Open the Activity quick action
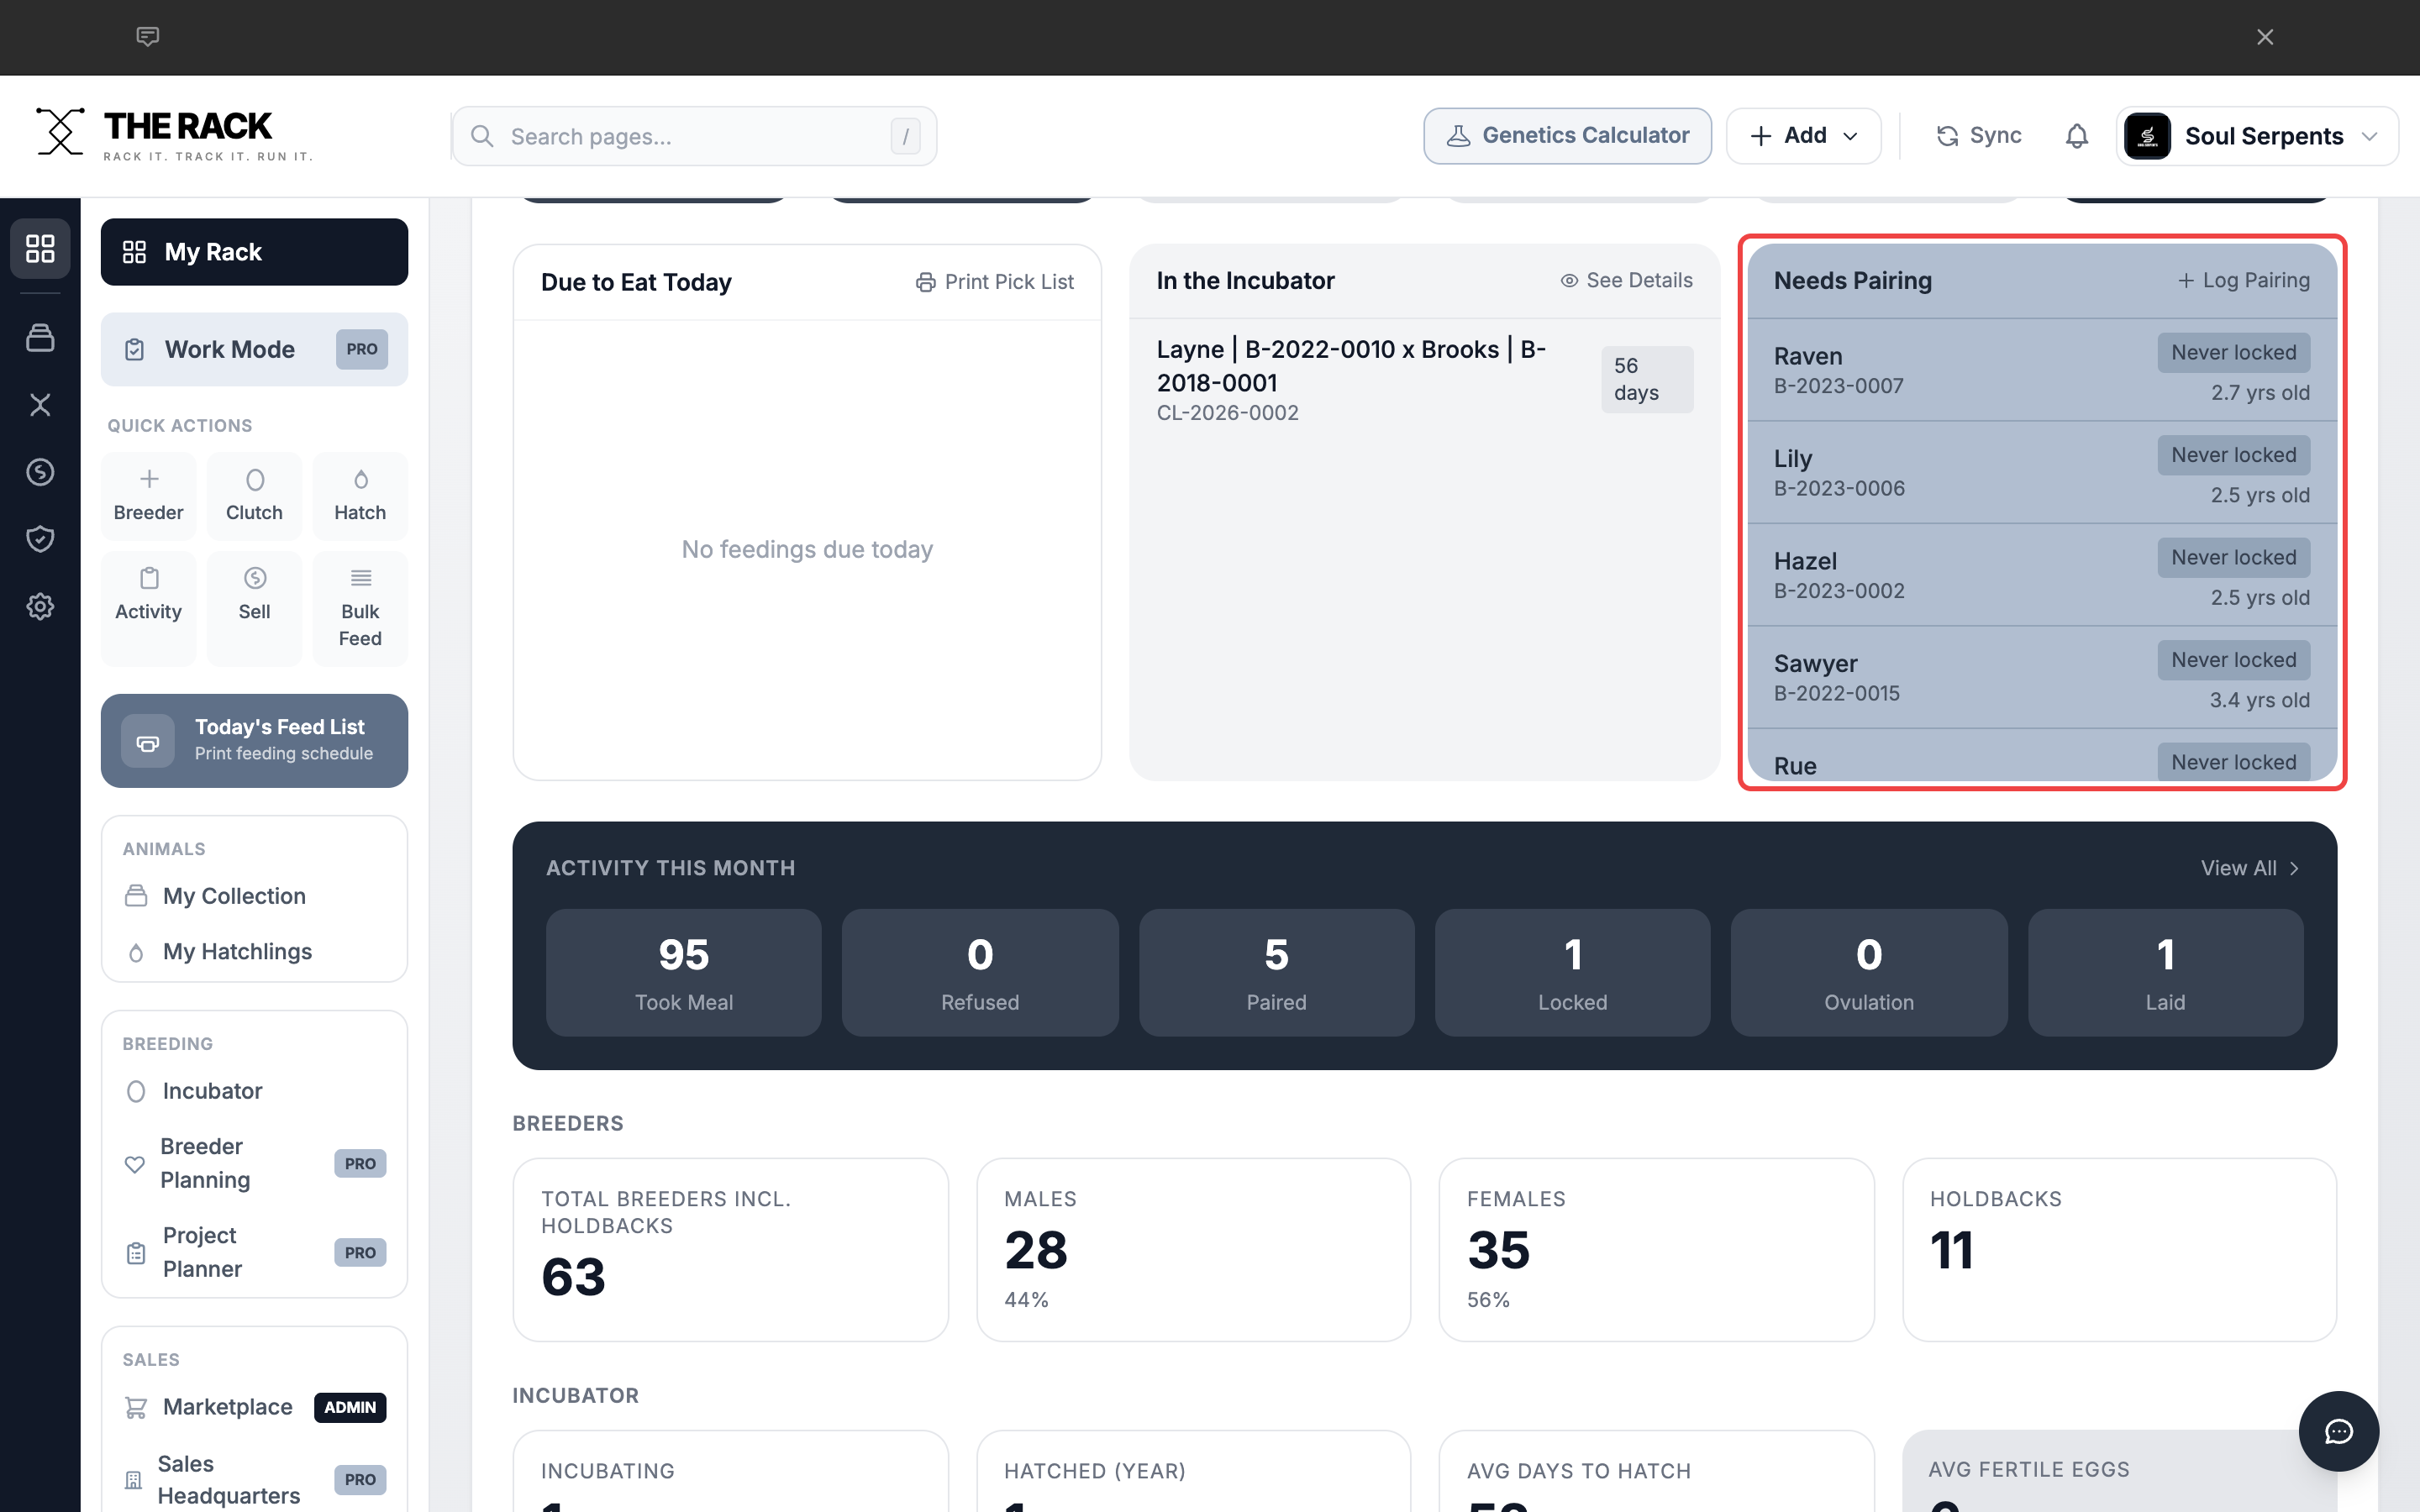This screenshot has height=1512, width=2420. pyautogui.click(x=149, y=609)
